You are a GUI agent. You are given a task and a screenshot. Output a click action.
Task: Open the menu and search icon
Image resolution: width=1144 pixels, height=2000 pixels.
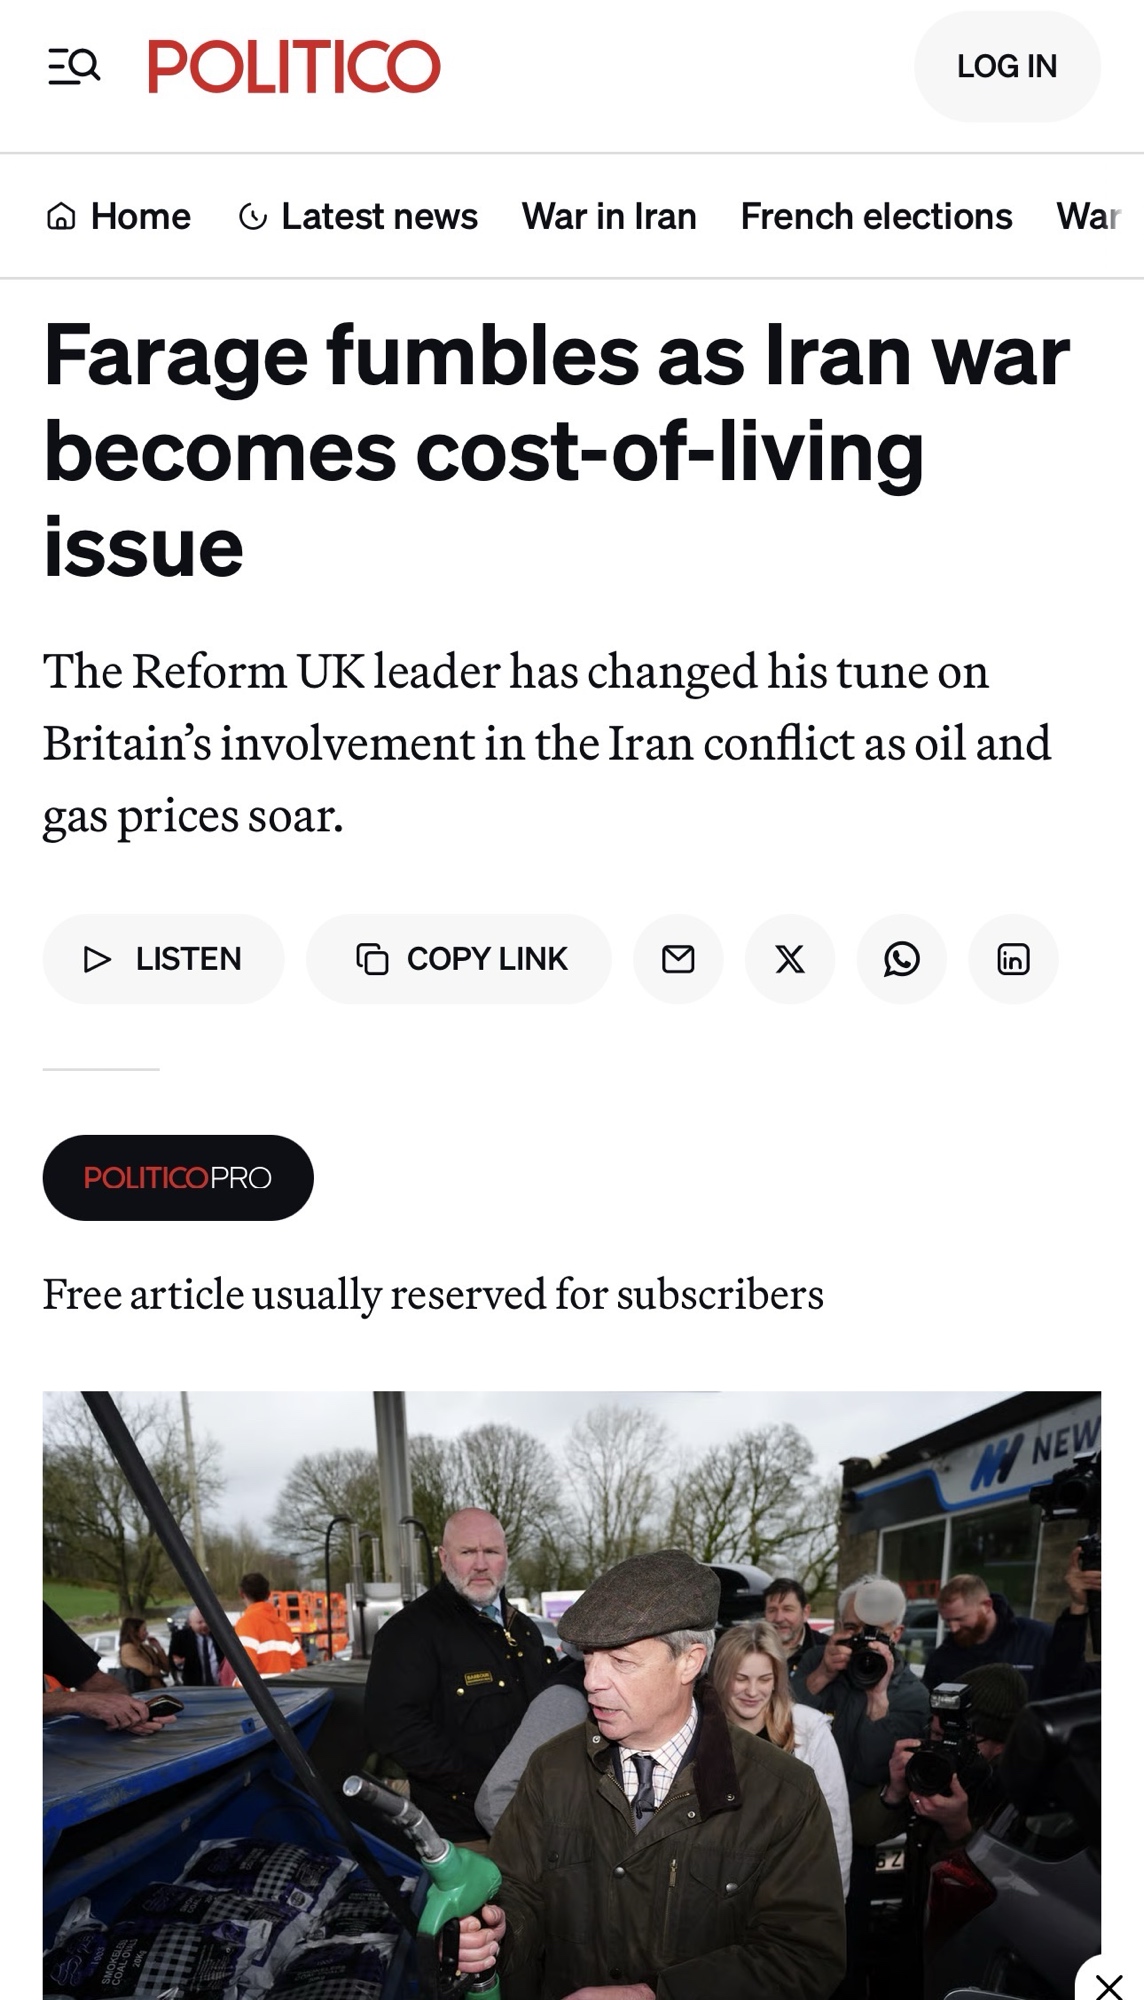pos(74,66)
